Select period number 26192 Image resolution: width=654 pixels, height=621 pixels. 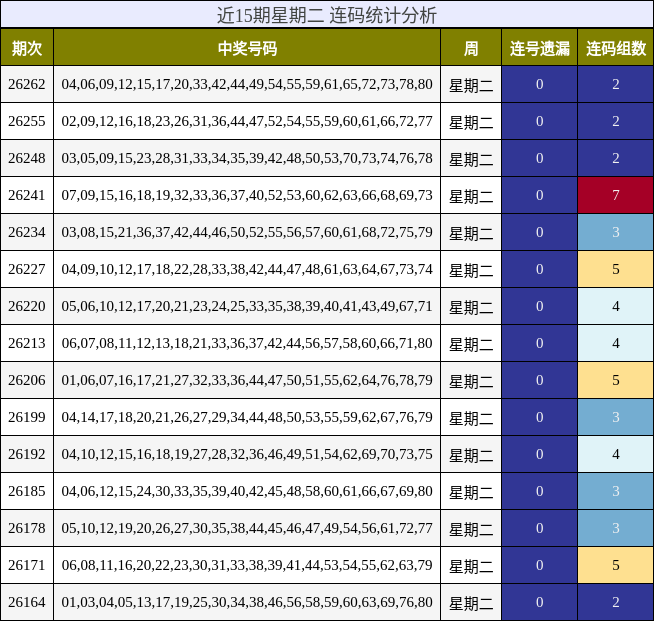click(27, 454)
